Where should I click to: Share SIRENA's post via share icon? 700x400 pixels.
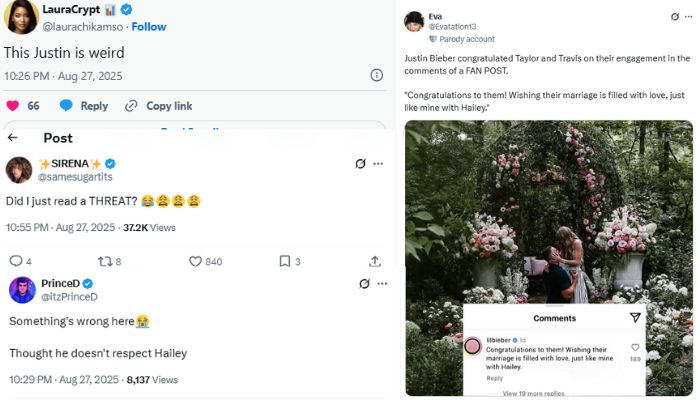[x=374, y=261]
